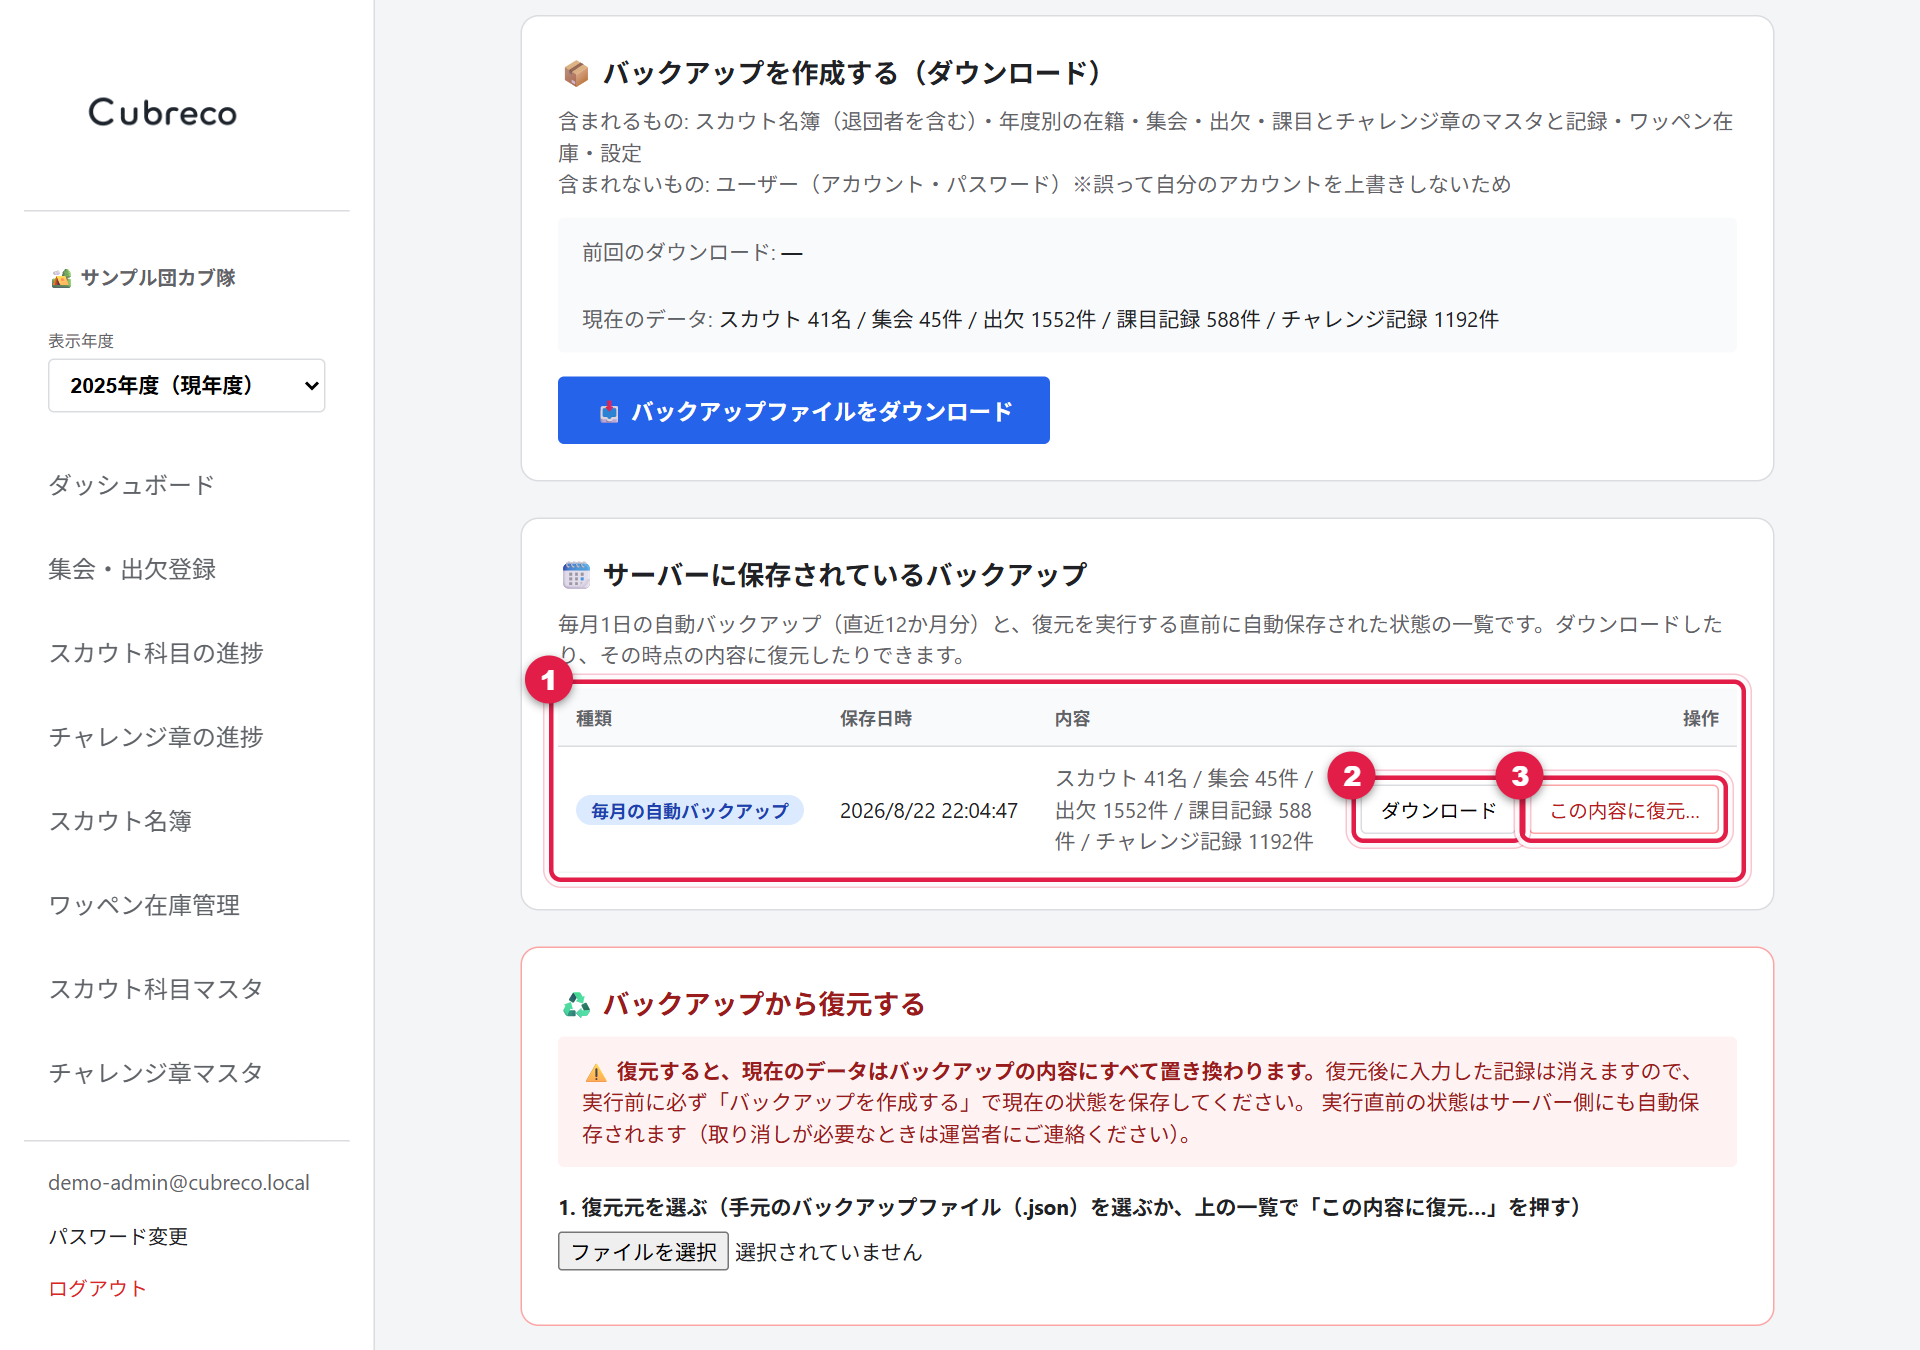Click 選択されていません file status text

[x=828, y=1252]
